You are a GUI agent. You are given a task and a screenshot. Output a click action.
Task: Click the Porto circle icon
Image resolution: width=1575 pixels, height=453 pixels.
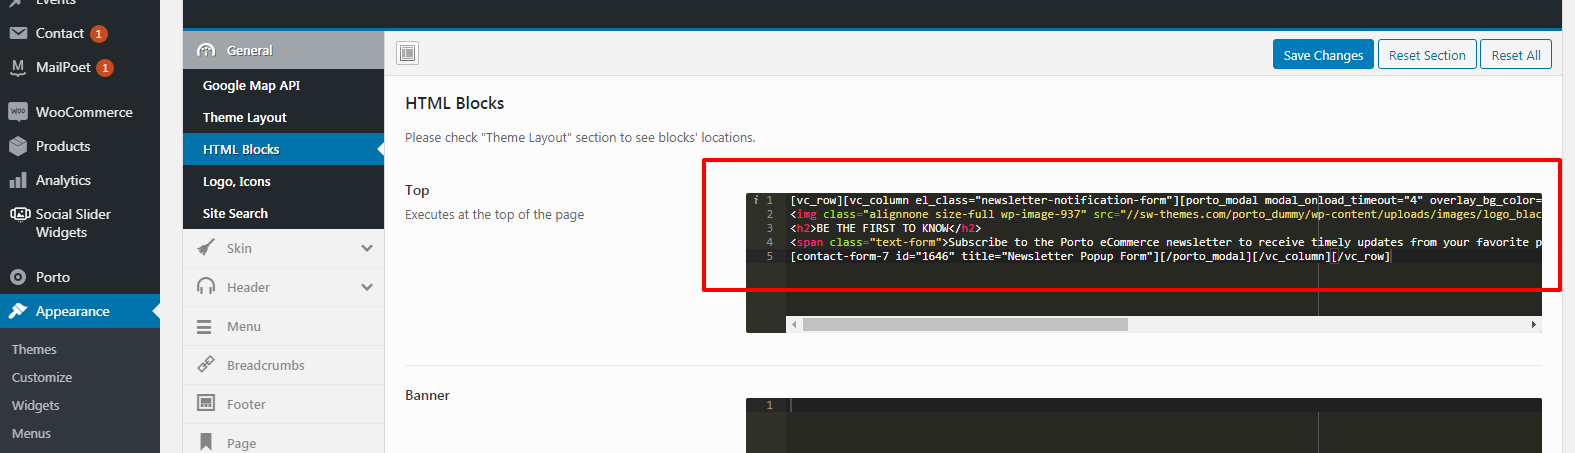click(18, 277)
